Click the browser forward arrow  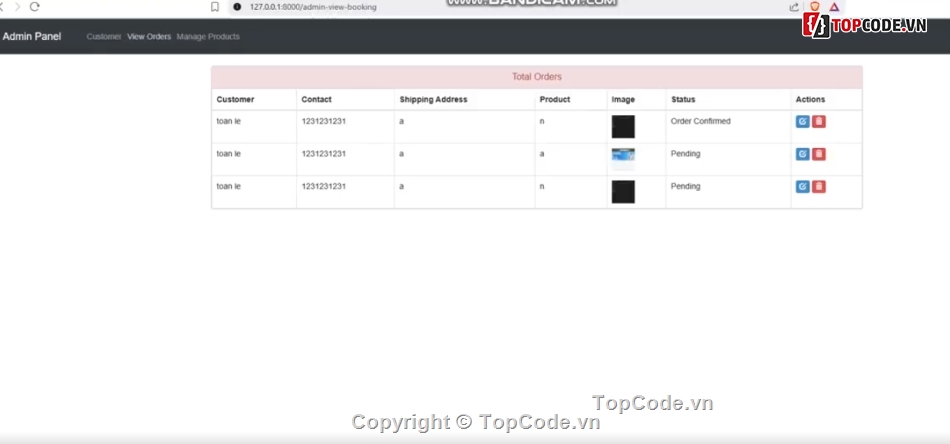point(15,7)
